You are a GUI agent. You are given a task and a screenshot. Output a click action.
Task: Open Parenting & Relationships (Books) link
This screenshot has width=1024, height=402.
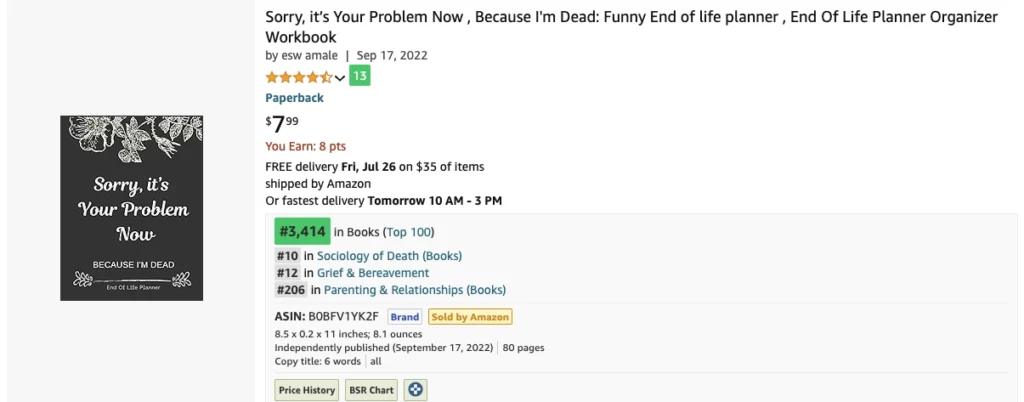[415, 290]
